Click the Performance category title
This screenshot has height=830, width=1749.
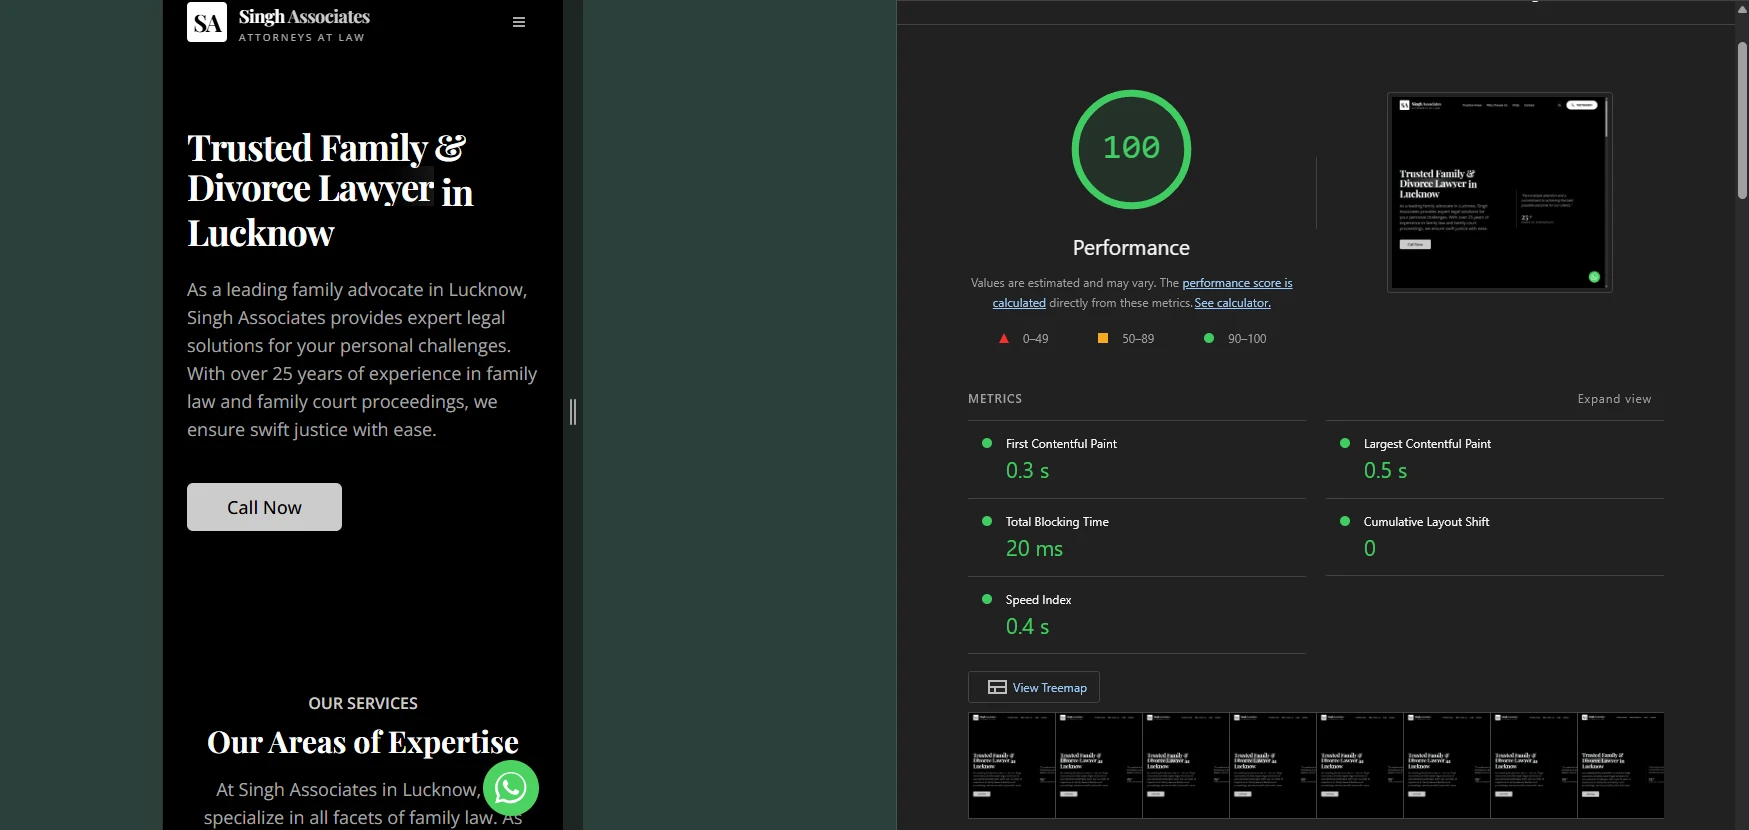tap(1131, 248)
